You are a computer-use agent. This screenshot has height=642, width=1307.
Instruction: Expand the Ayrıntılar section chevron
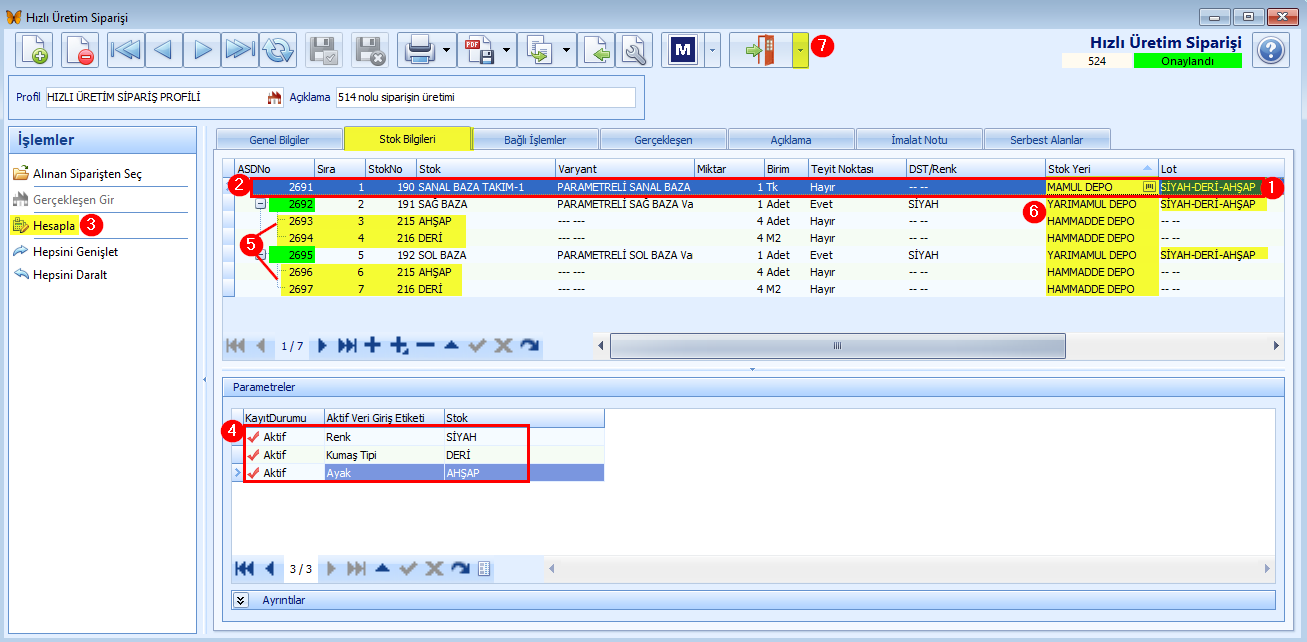pos(241,600)
